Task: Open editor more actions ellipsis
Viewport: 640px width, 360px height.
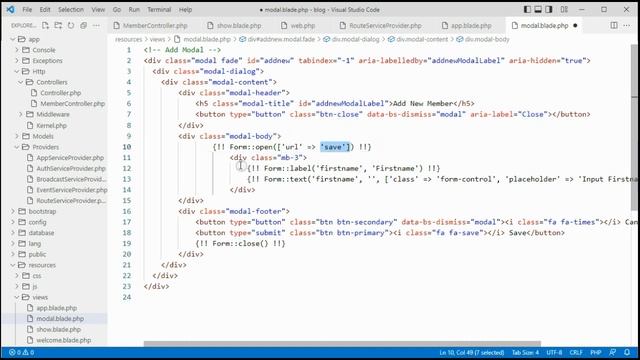Action: point(627,25)
